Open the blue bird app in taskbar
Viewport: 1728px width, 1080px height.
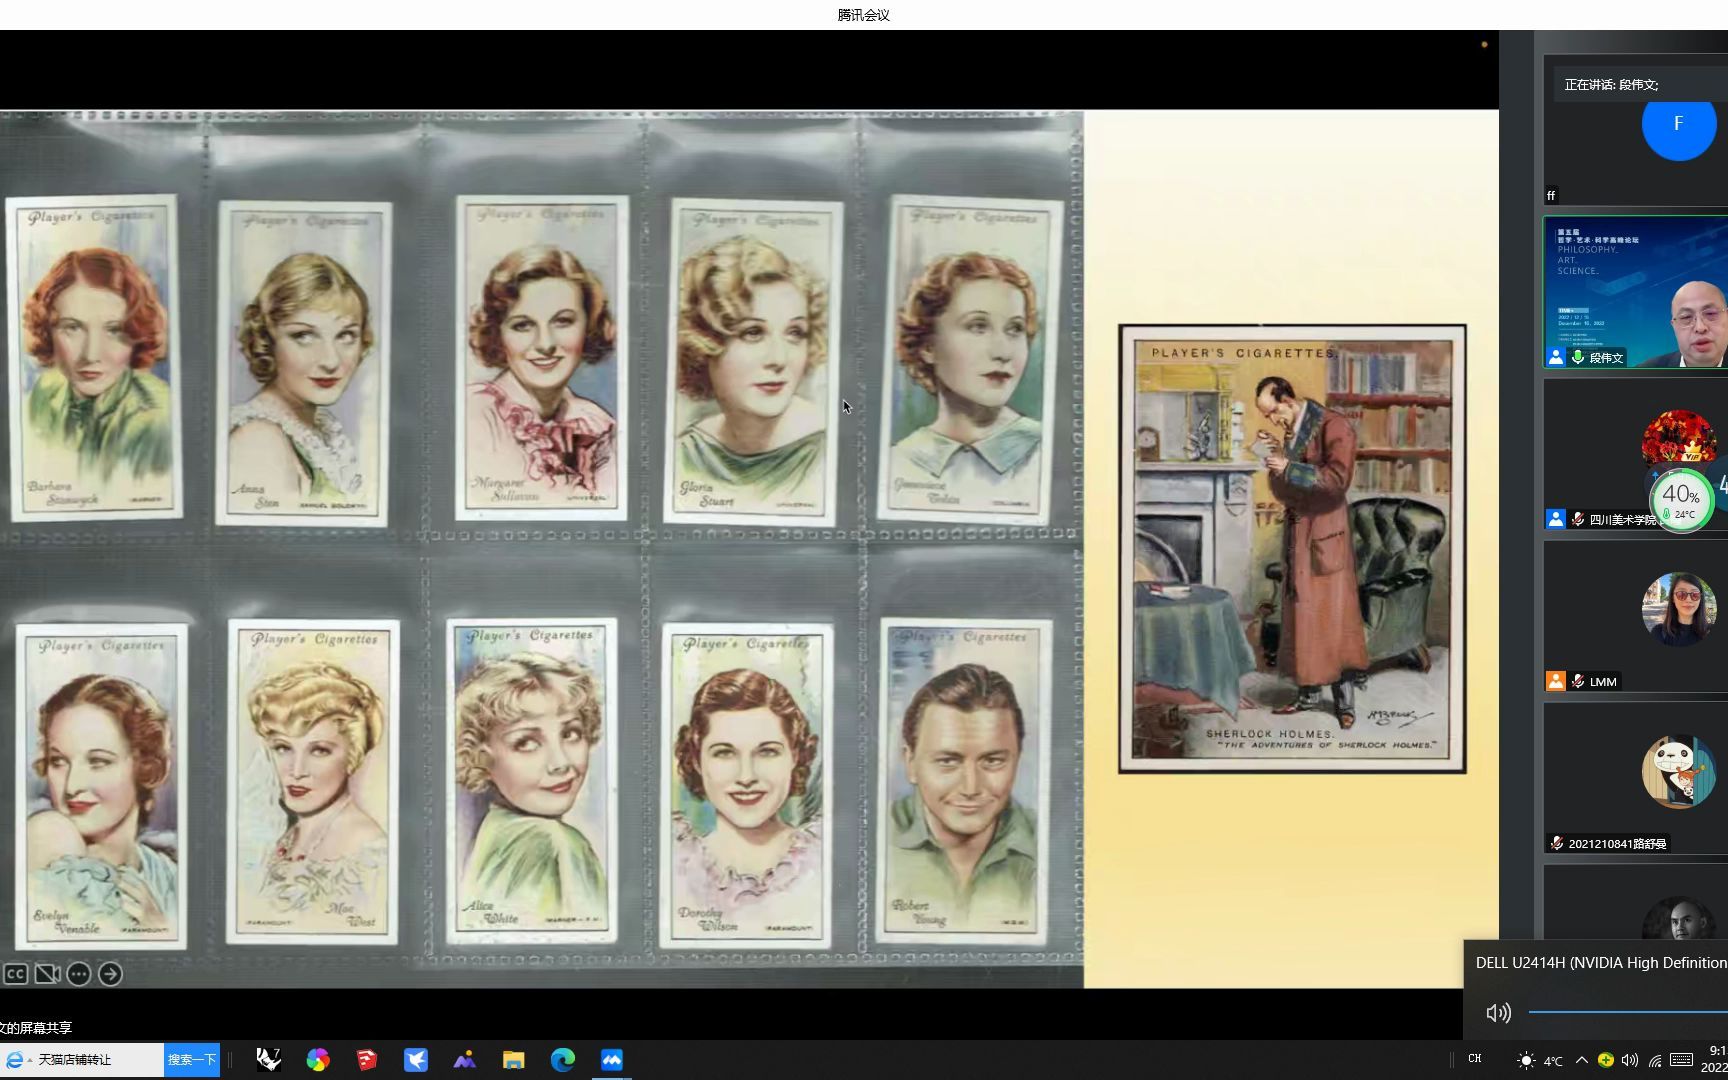416,1060
